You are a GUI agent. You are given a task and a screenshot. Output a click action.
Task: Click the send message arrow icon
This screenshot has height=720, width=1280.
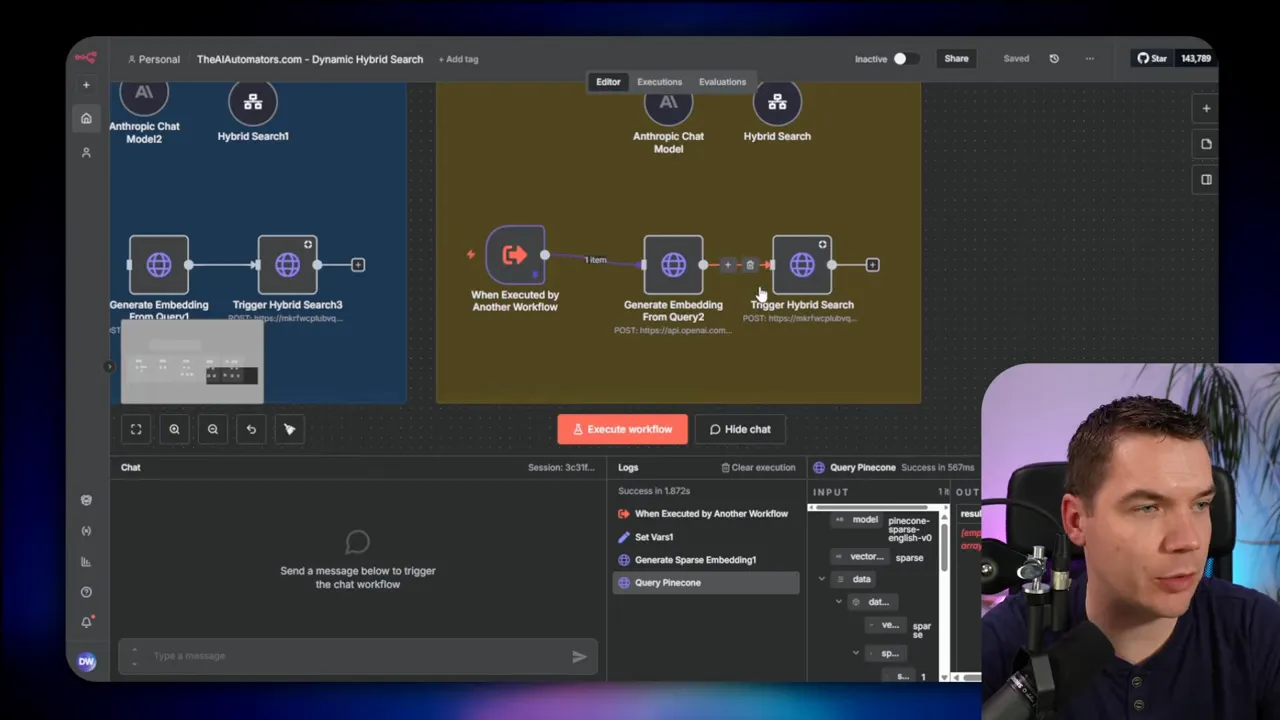click(x=579, y=657)
